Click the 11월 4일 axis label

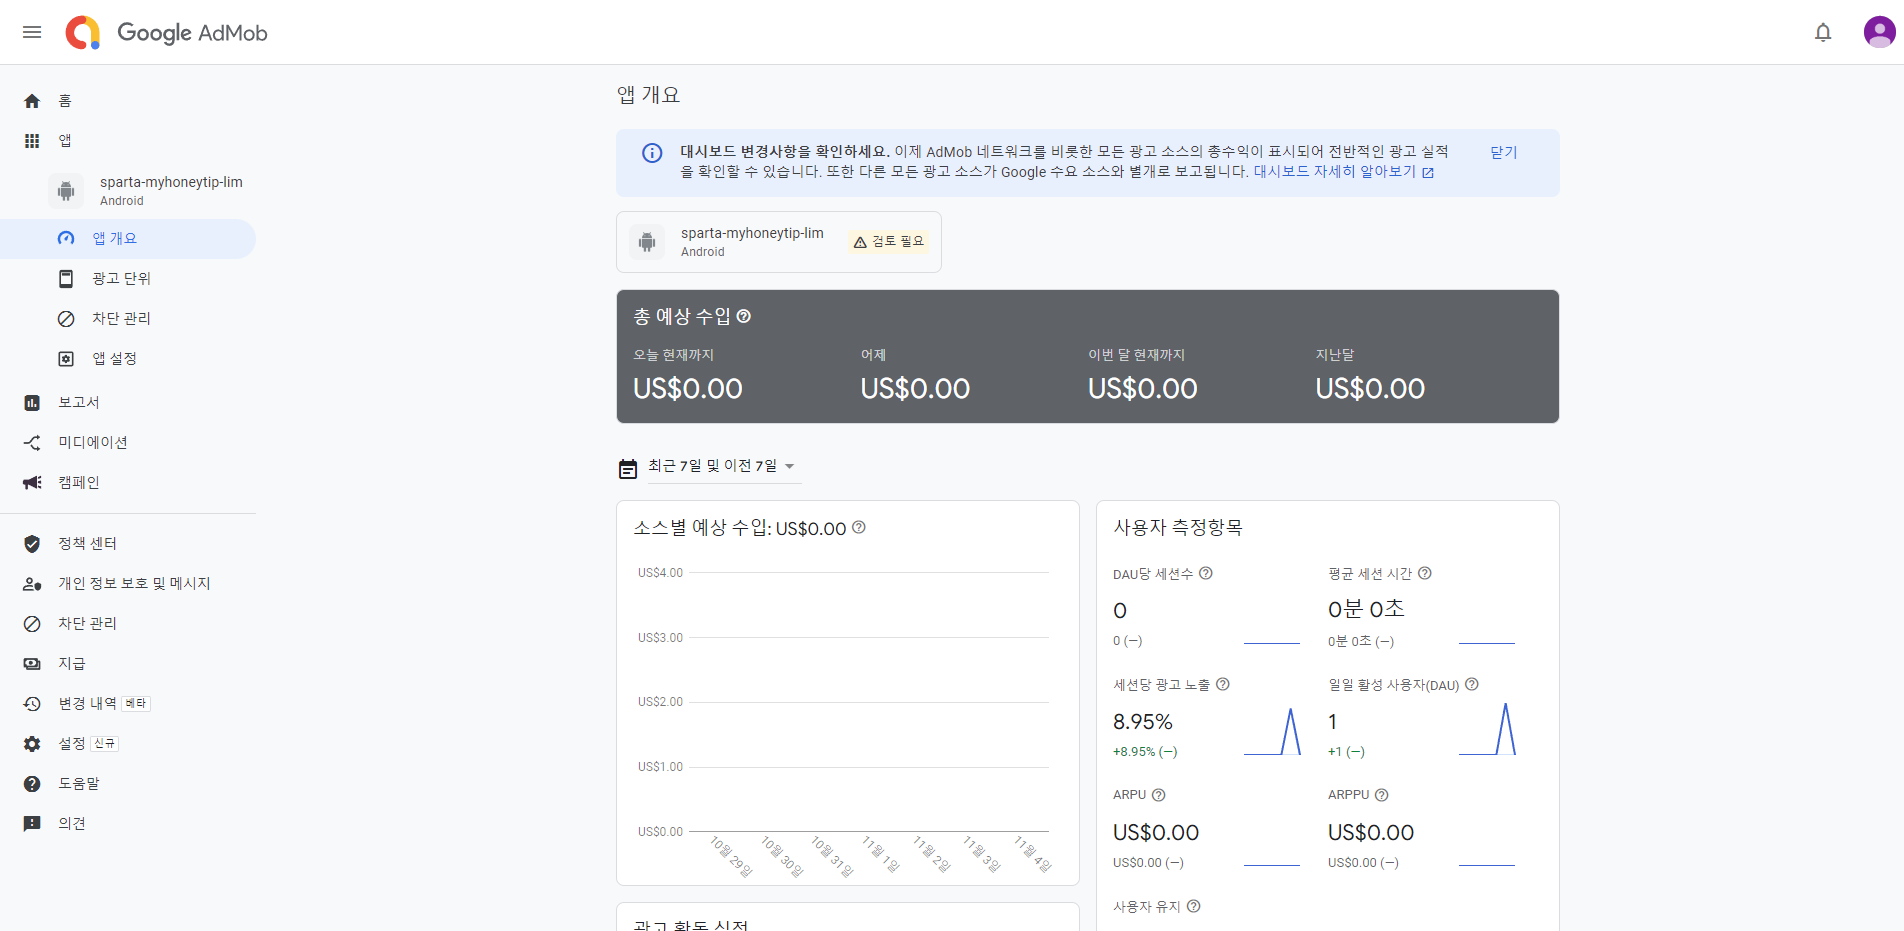coord(1034,854)
